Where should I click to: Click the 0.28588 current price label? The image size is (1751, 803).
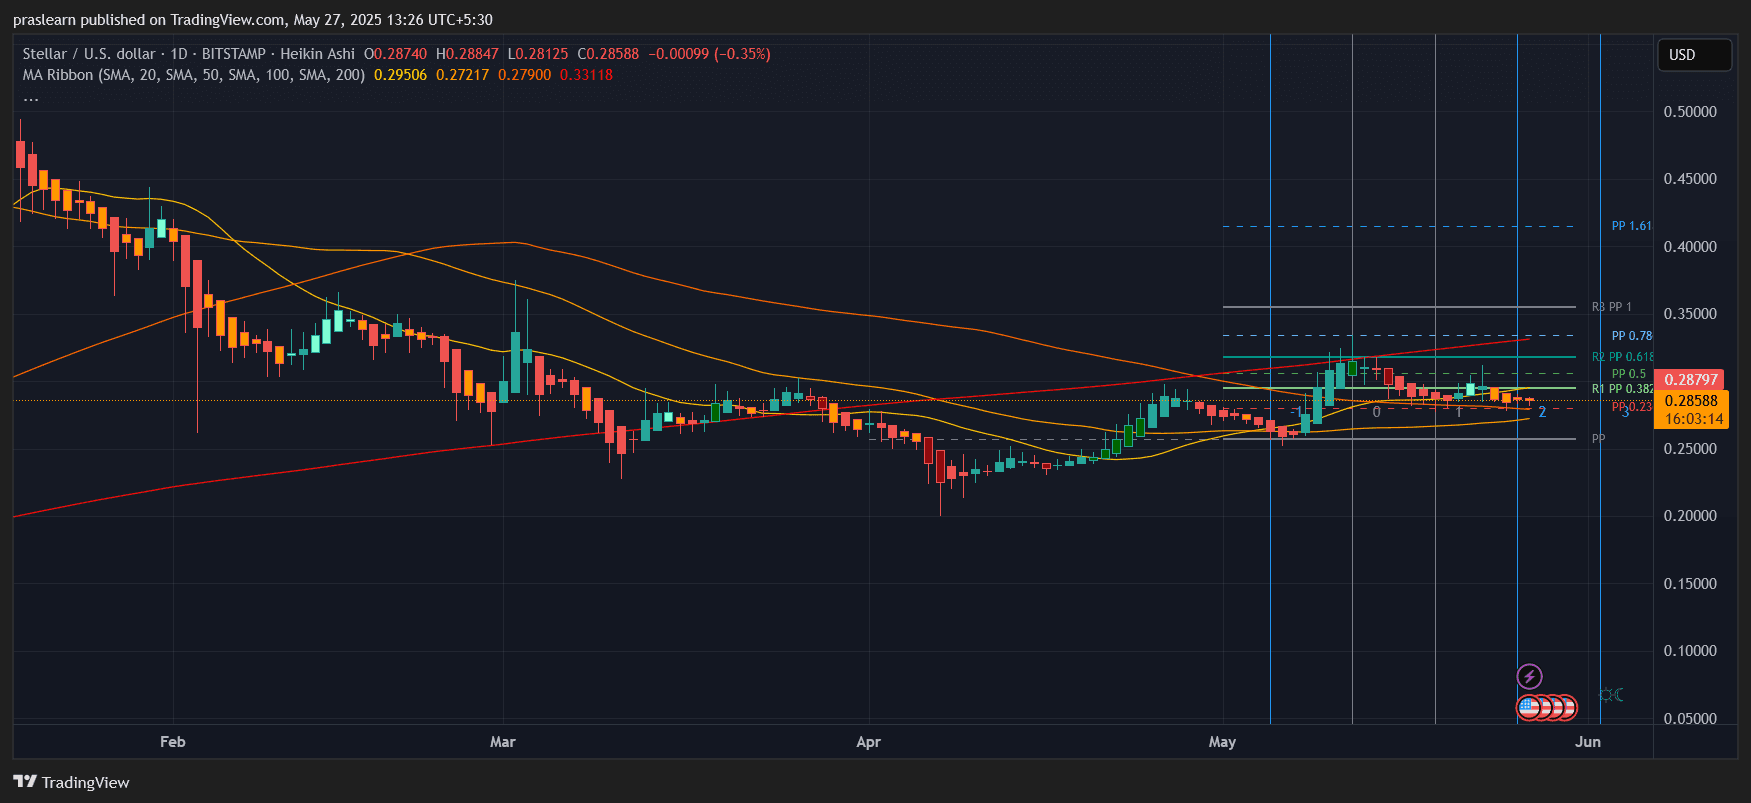tap(1690, 401)
